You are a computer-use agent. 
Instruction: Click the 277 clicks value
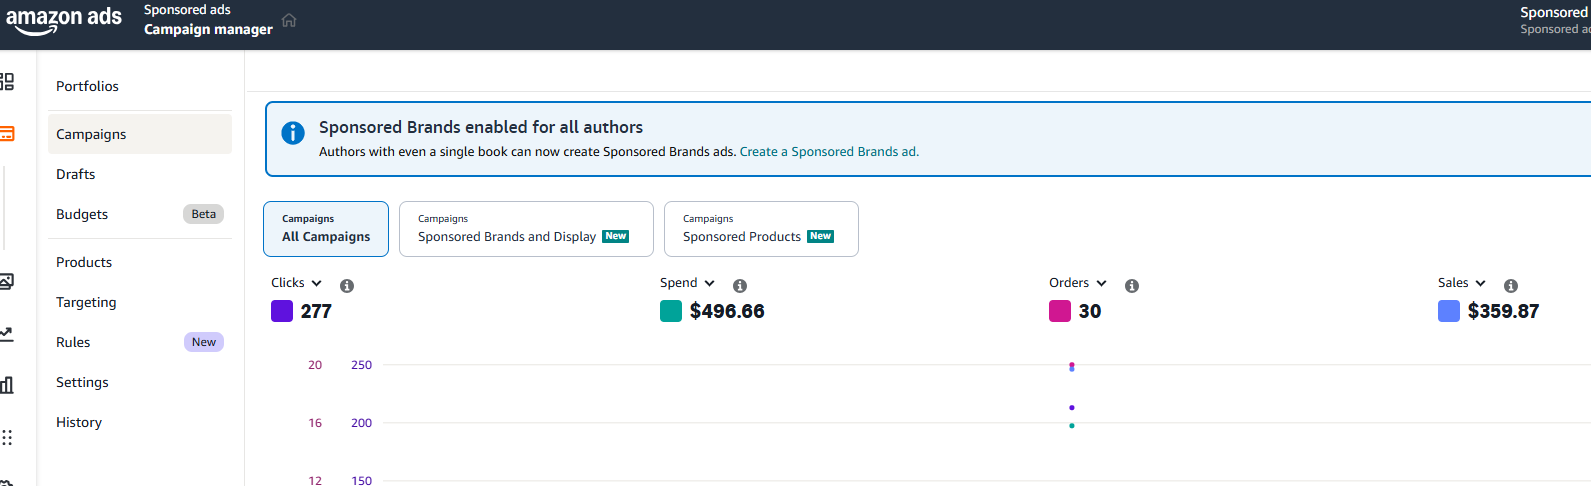[x=316, y=311]
